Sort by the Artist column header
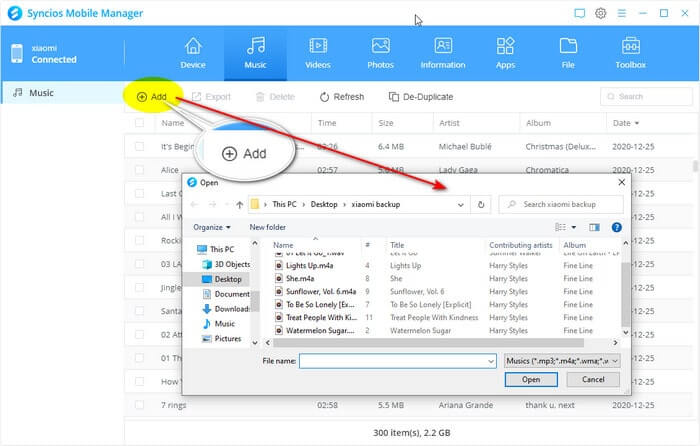700x446 pixels. tap(449, 123)
